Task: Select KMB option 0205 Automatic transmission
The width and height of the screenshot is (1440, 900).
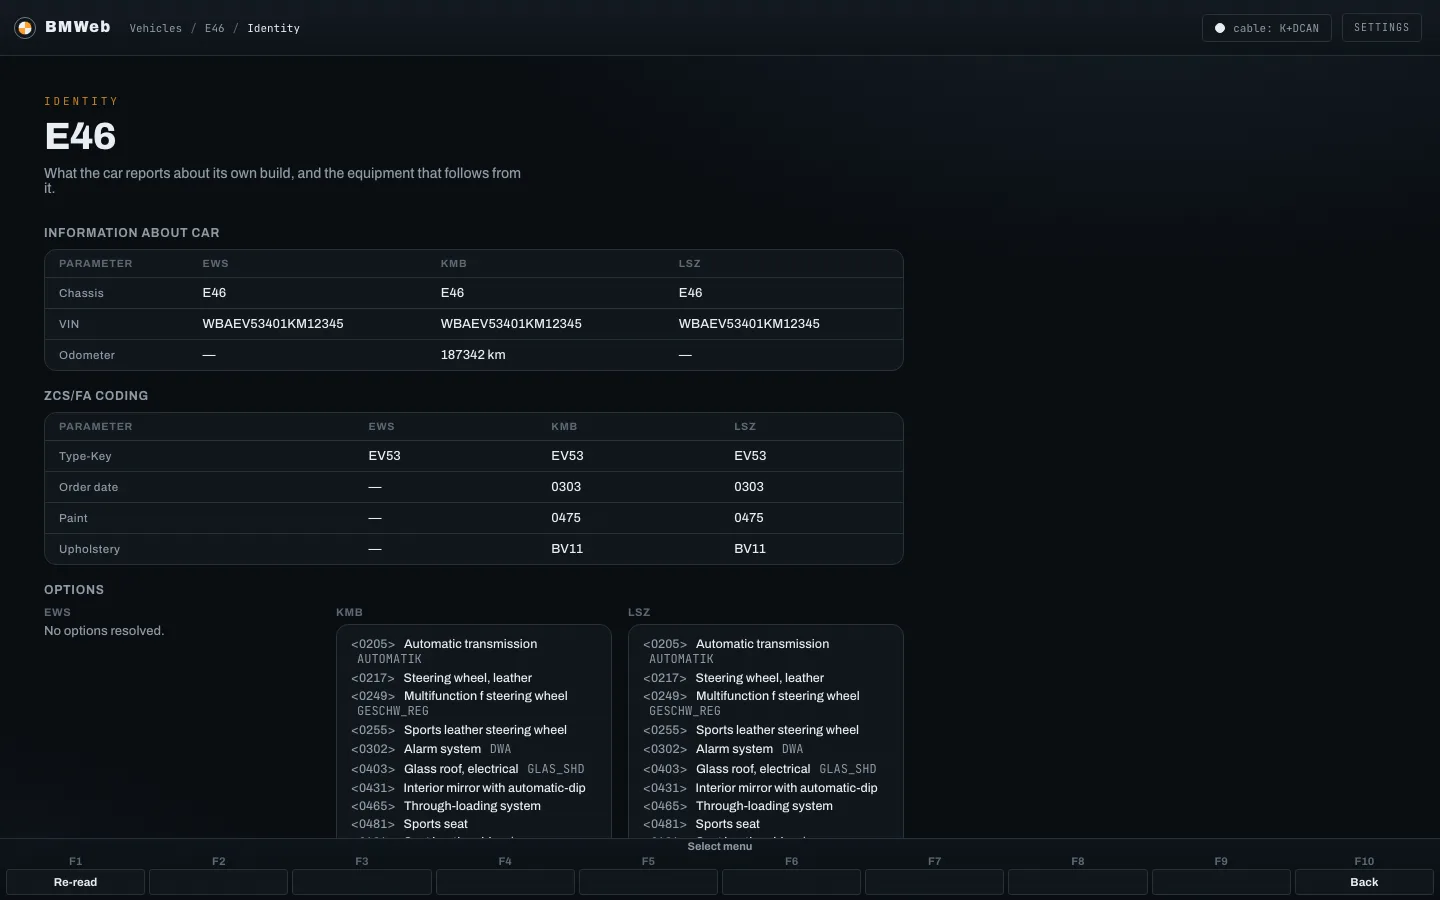Action: (x=474, y=651)
